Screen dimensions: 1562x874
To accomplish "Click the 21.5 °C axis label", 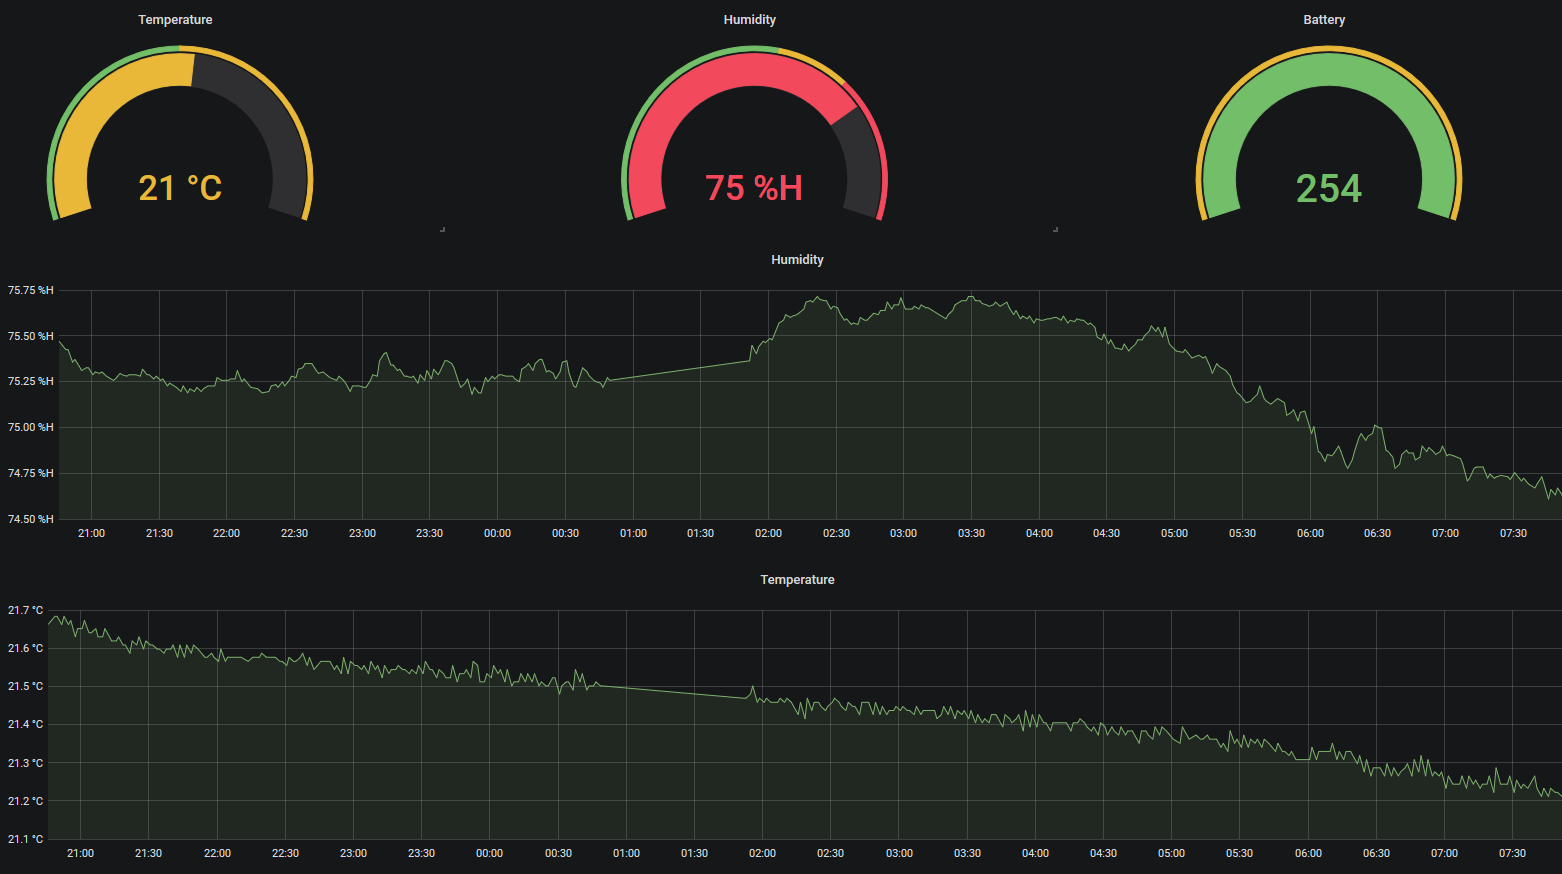I will [x=26, y=686].
